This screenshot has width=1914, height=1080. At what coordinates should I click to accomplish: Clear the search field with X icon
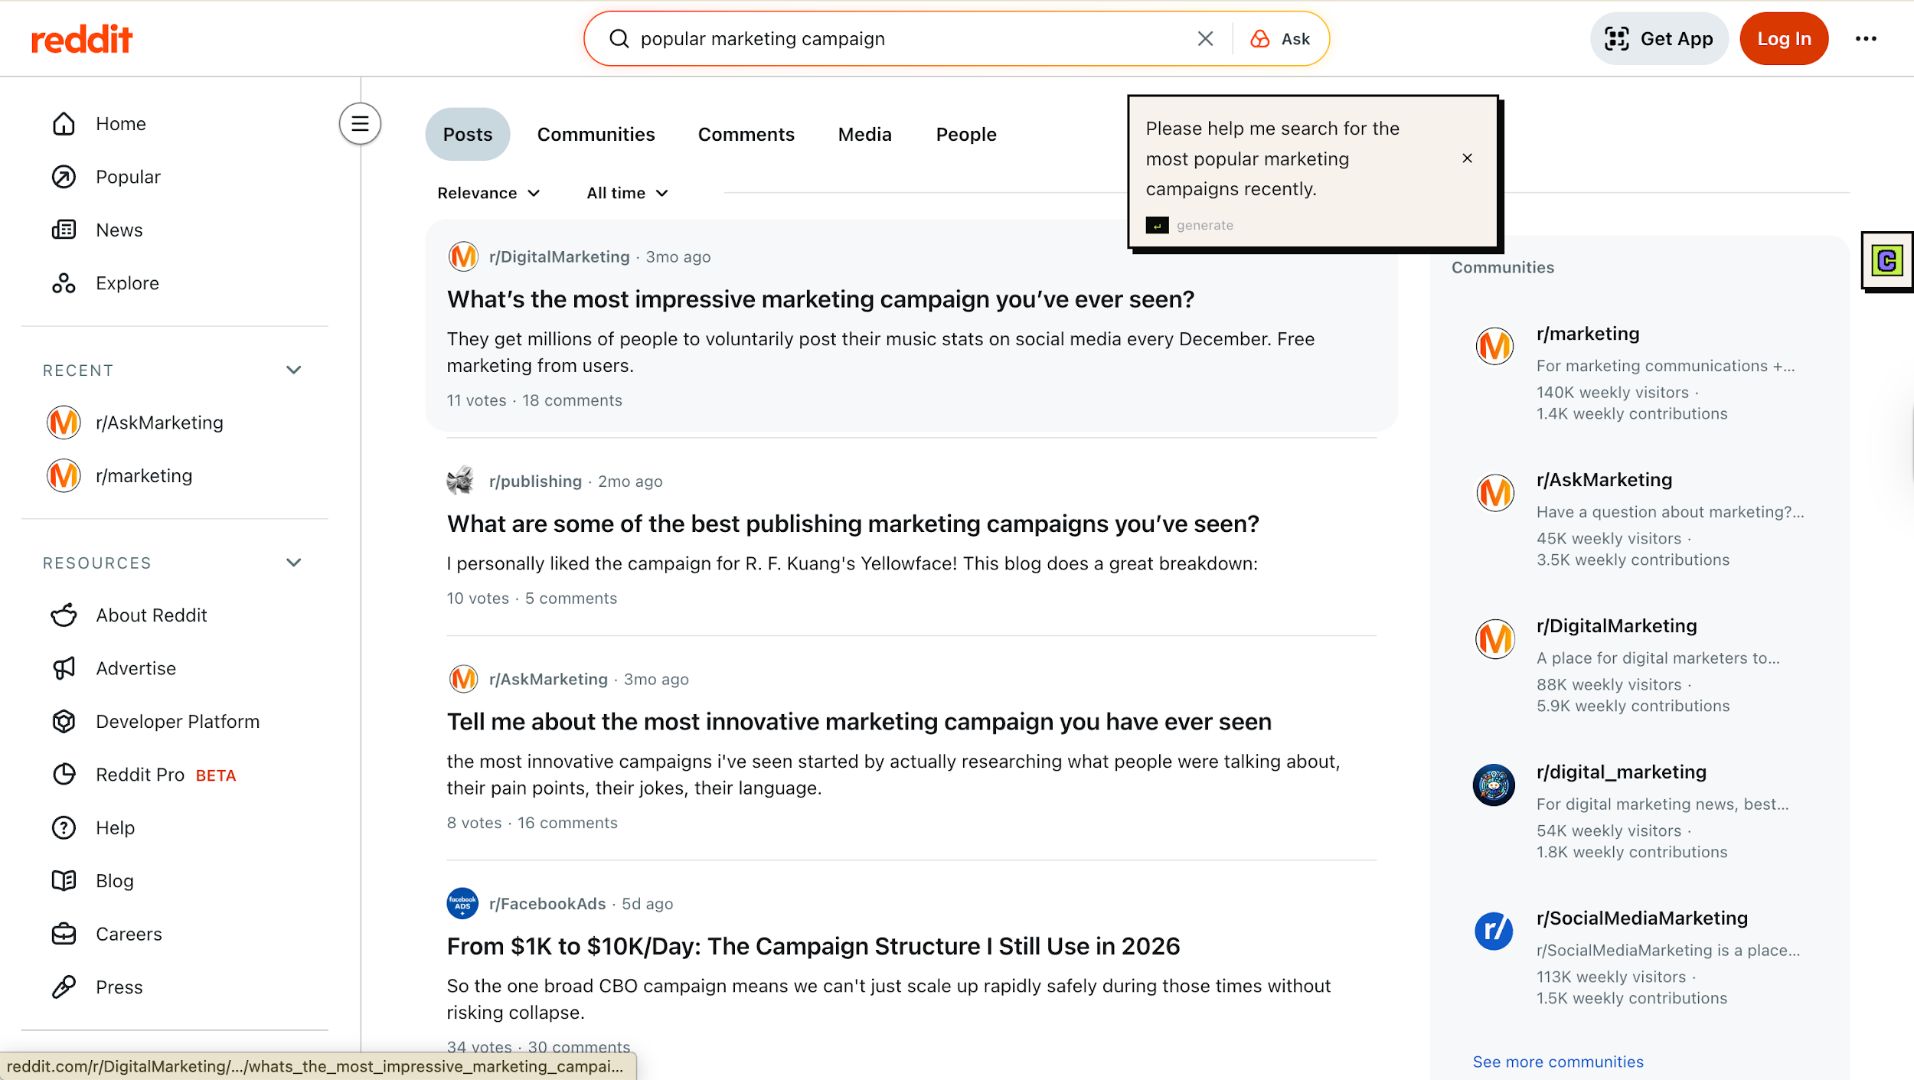(1205, 39)
